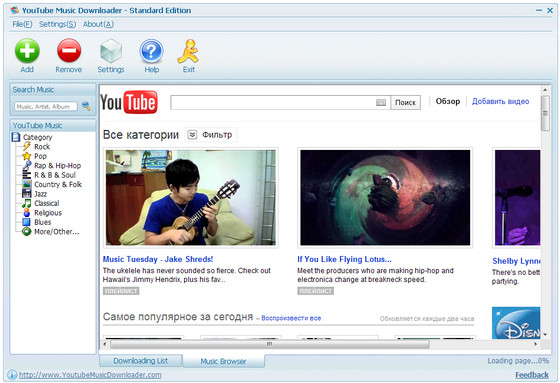Open the Feedback link
560x383 pixels.
pyautogui.click(x=532, y=375)
